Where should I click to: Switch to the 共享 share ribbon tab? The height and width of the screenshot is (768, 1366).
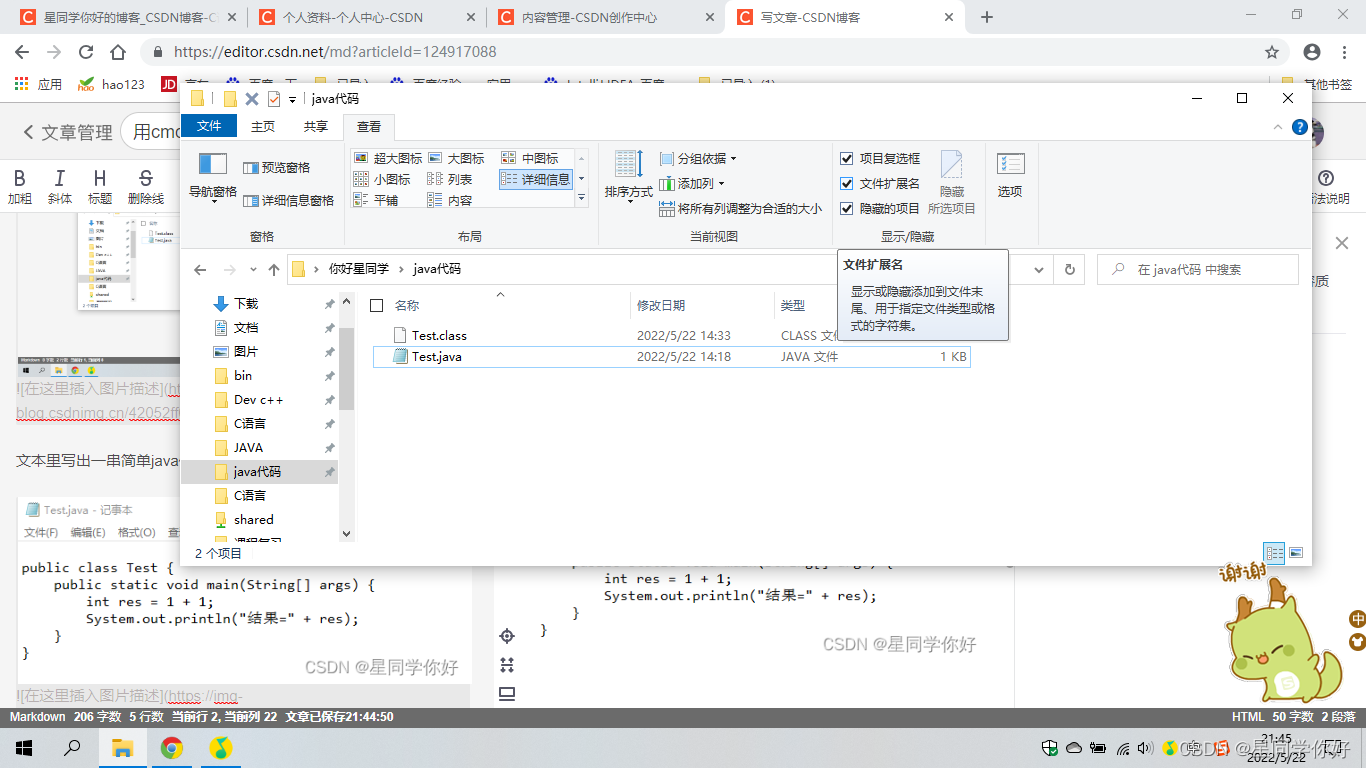click(316, 126)
